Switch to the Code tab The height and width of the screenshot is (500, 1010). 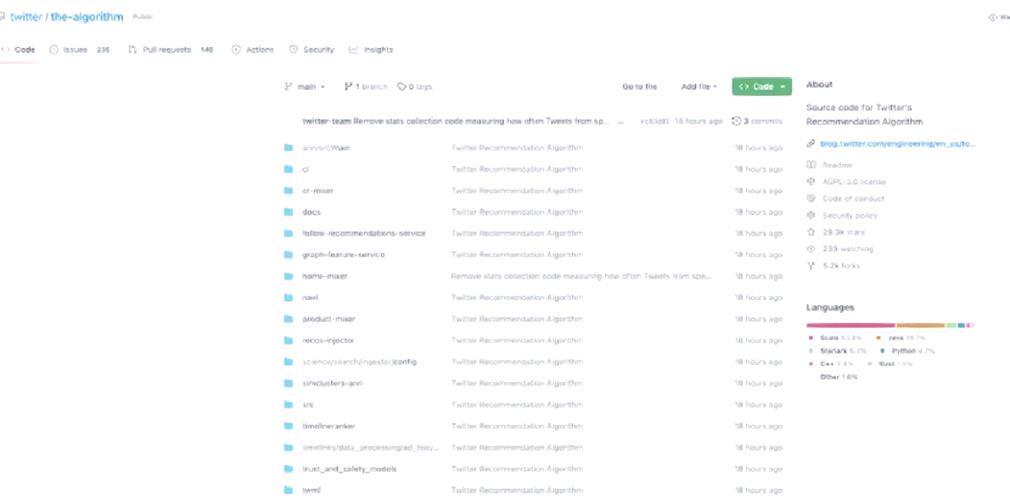[x=18, y=50]
